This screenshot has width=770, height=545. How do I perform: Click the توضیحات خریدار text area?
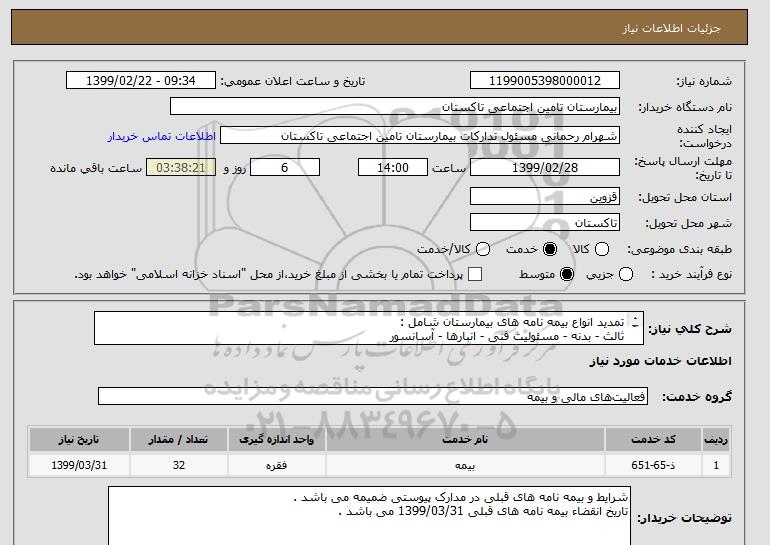[x=369, y=516]
